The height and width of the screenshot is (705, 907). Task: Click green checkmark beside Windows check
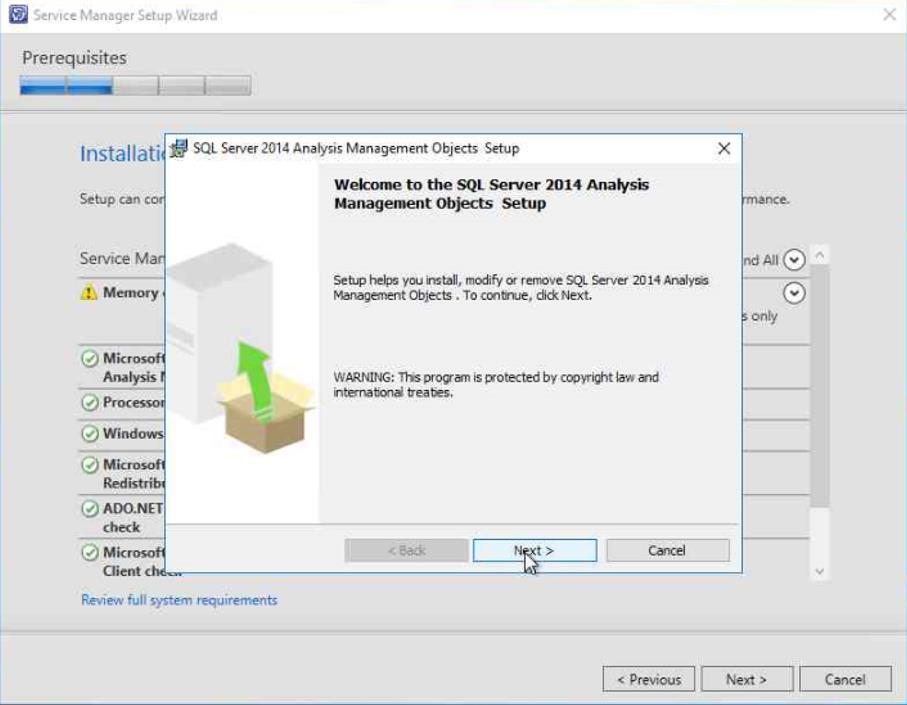click(90, 433)
